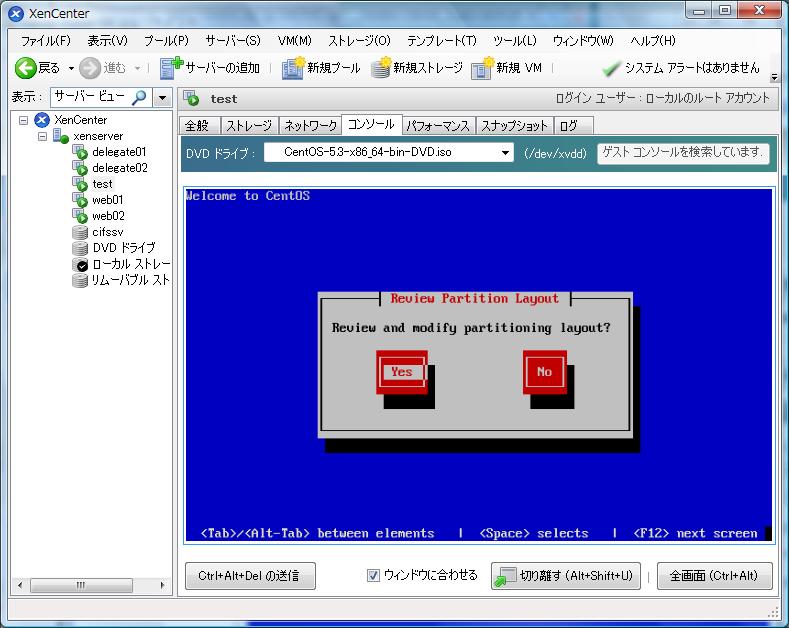Open the テンプレート(T) menu

442,41
